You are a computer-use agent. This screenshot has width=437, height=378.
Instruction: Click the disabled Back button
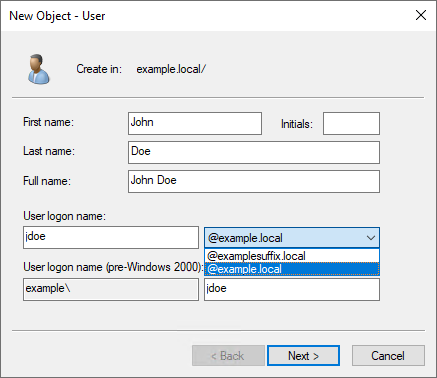point(228,356)
